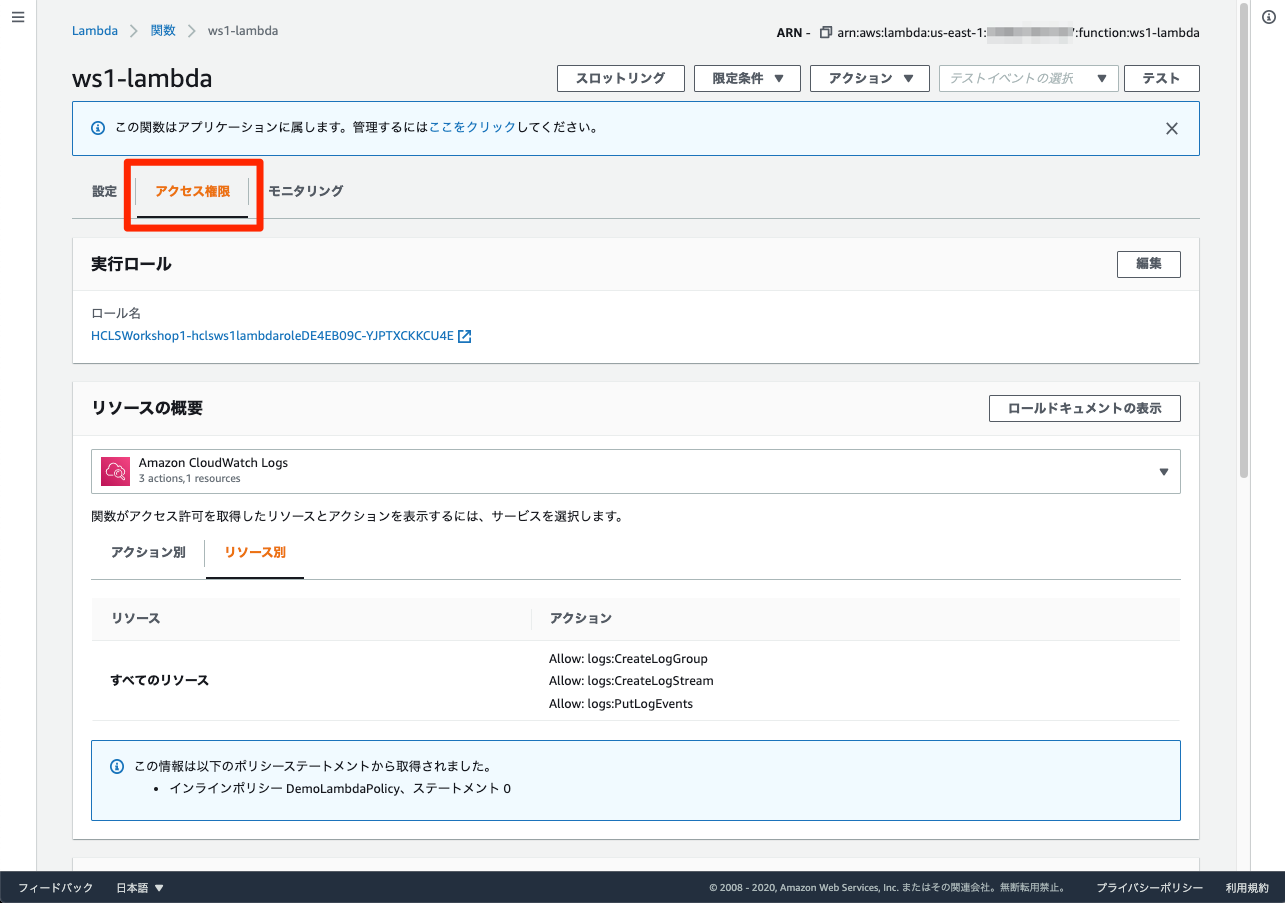Open the テストイベントの選択 dropdown
The image size is (1285, 903).
(1029, 78)
